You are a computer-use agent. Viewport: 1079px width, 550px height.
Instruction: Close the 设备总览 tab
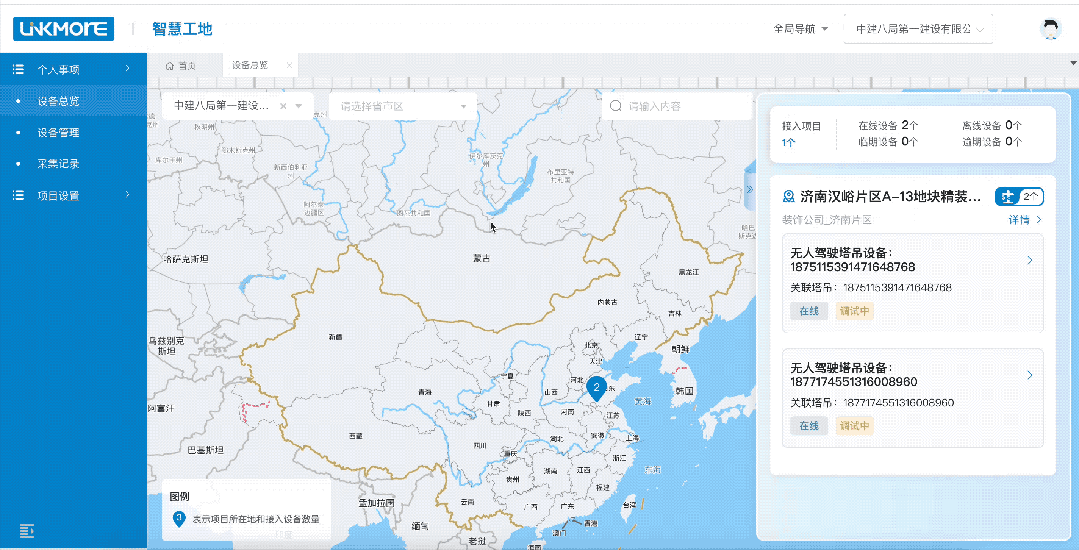tap(290, 65)
